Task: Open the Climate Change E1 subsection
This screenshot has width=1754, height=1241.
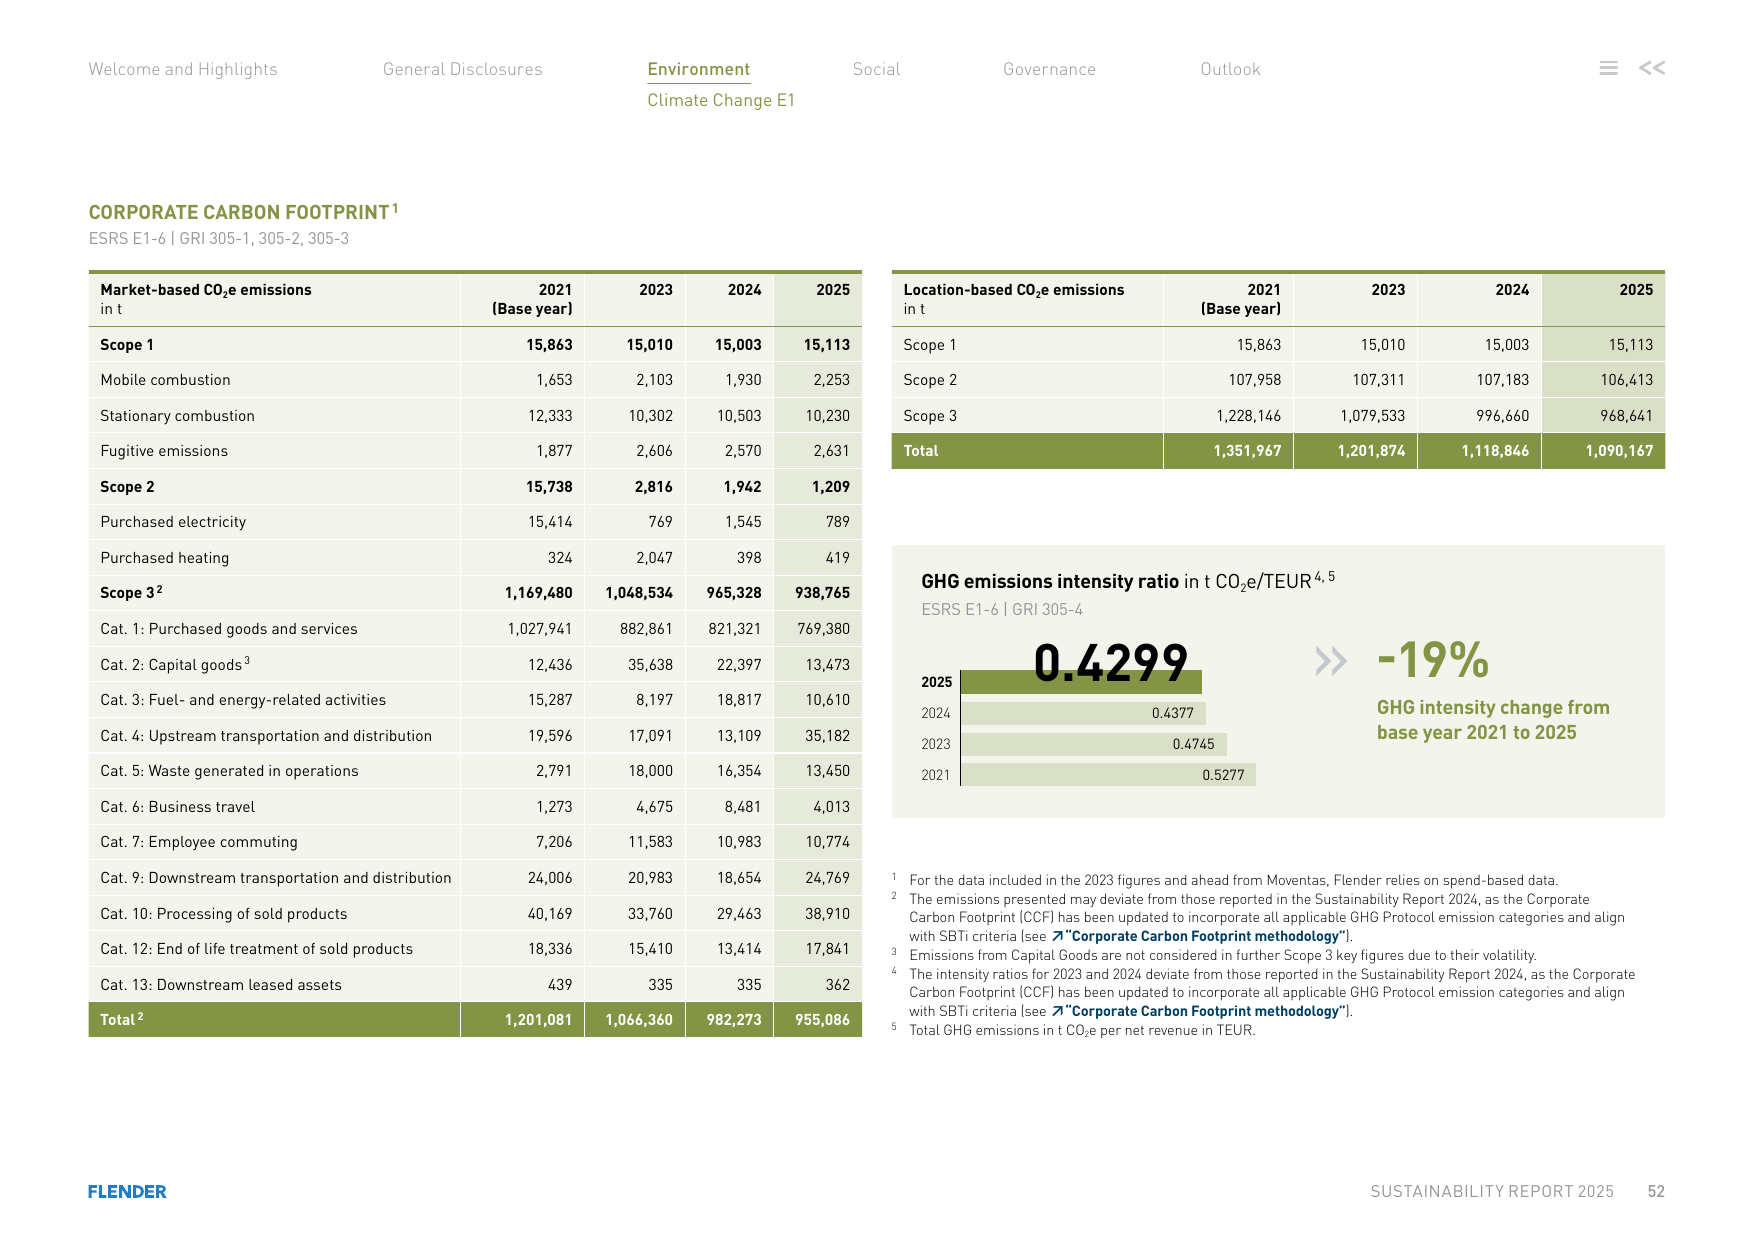Action: [x=721, y=100]
